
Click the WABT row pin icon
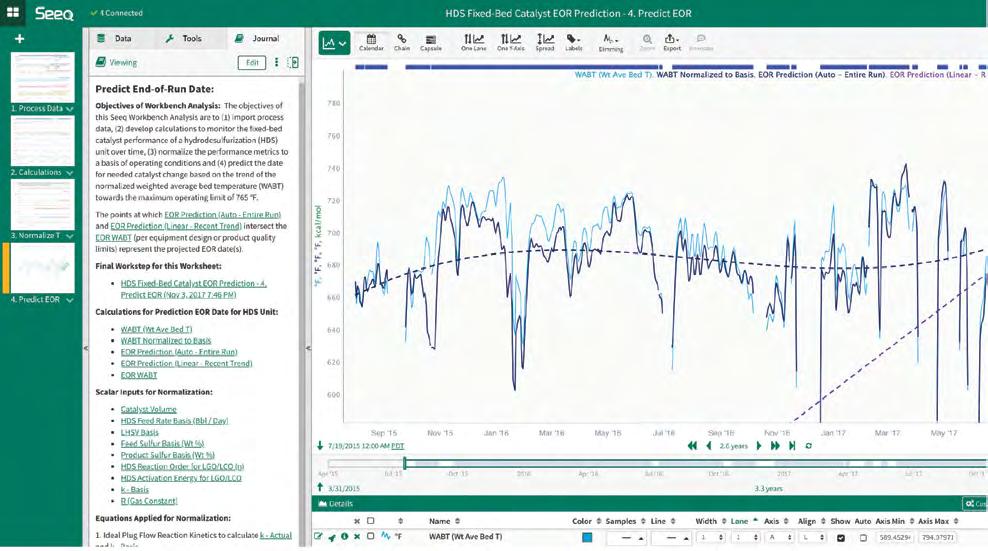tap(331, 537)
